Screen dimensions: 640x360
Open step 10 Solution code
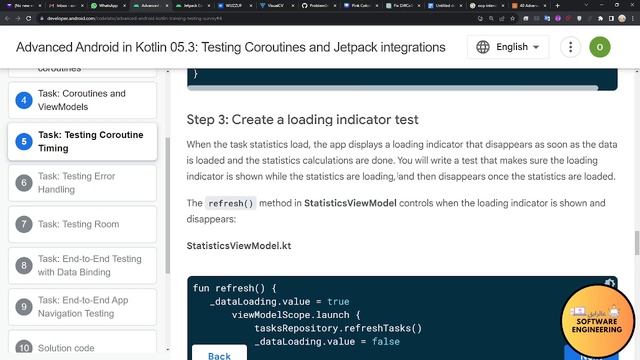click(82, 343)
